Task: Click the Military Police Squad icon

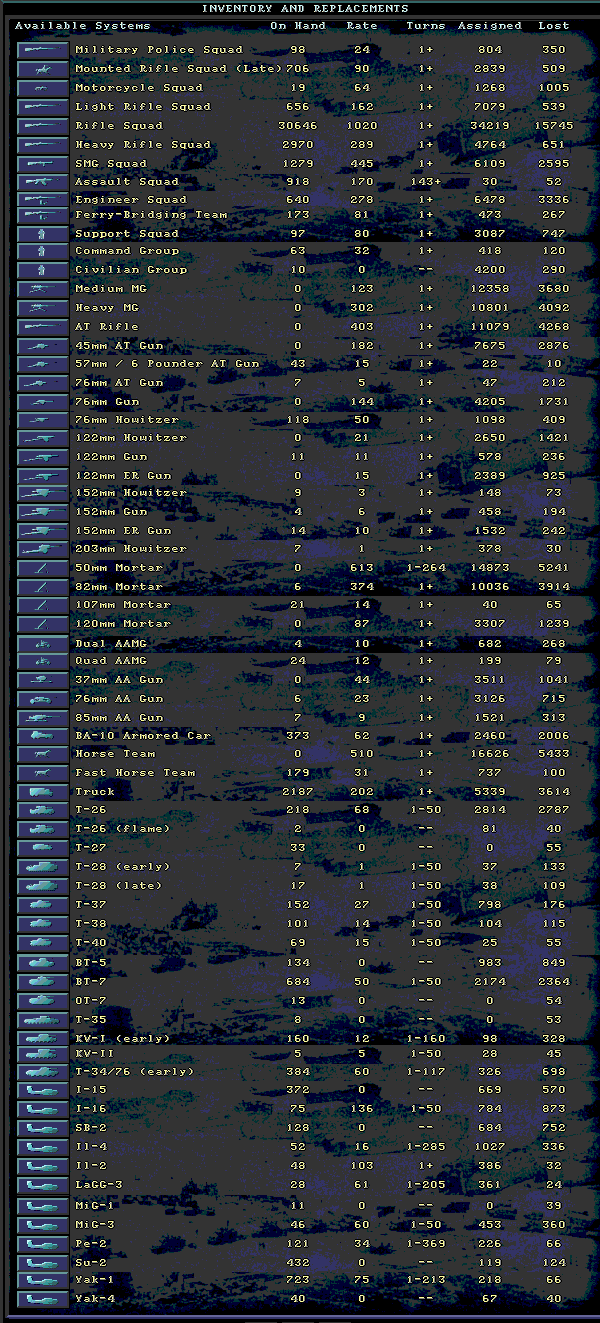Action: tap(43, 50)
